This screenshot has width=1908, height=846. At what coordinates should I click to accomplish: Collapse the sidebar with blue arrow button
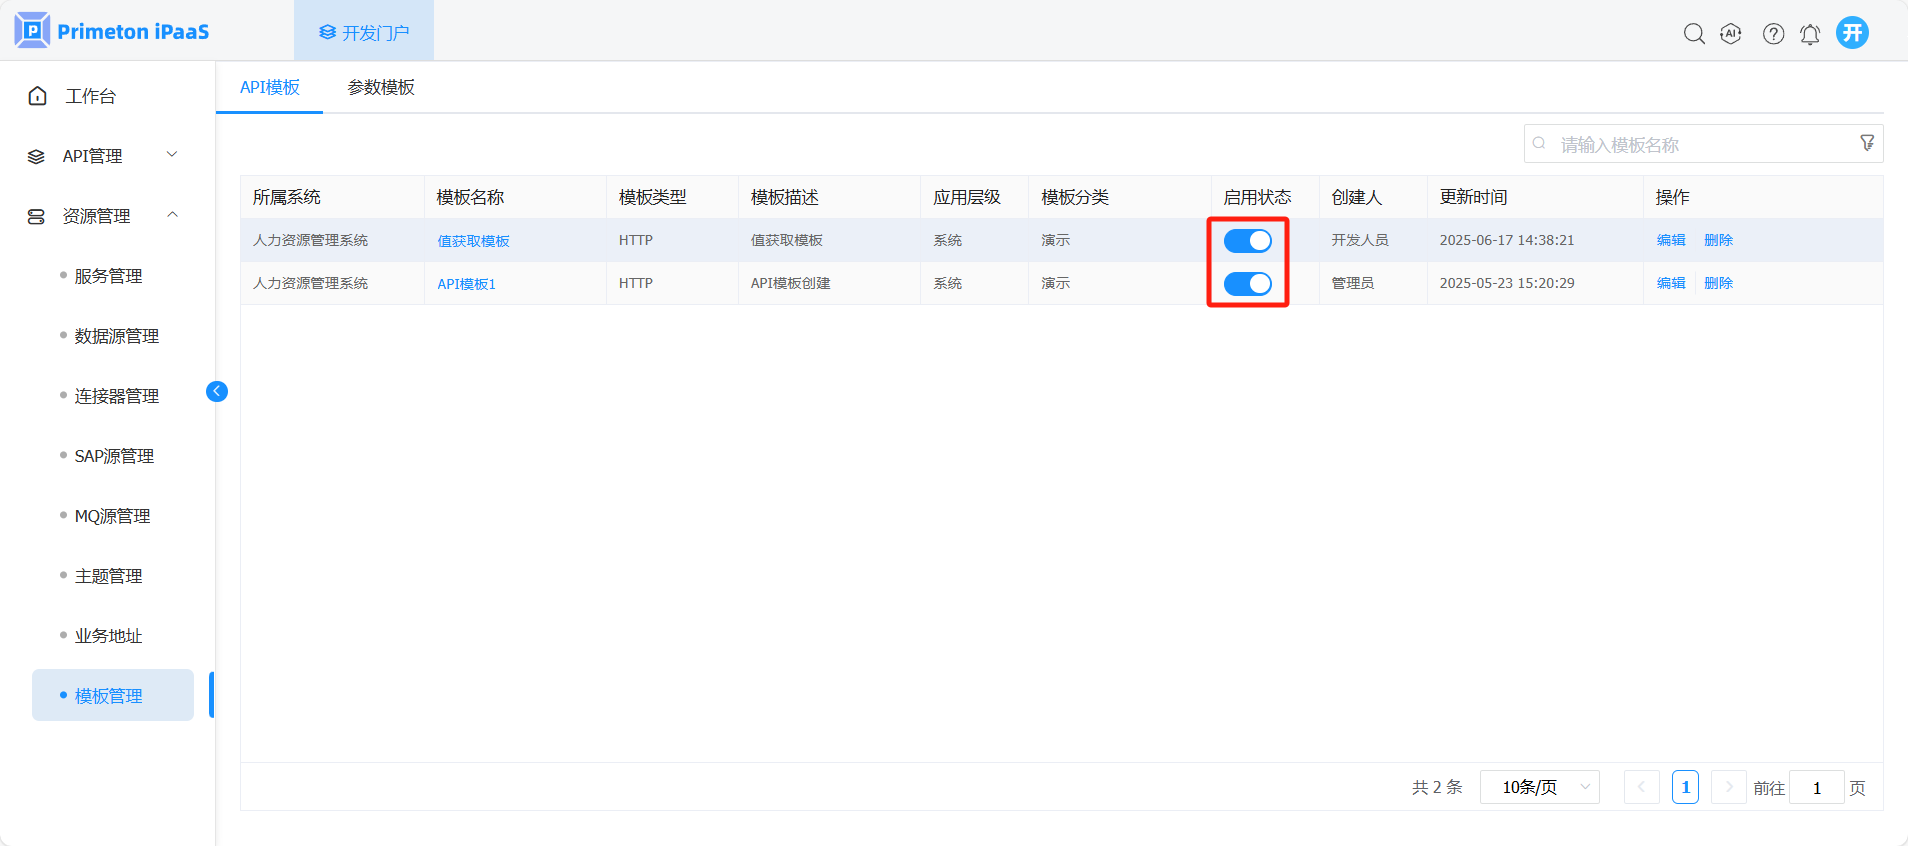pos(217,391)
